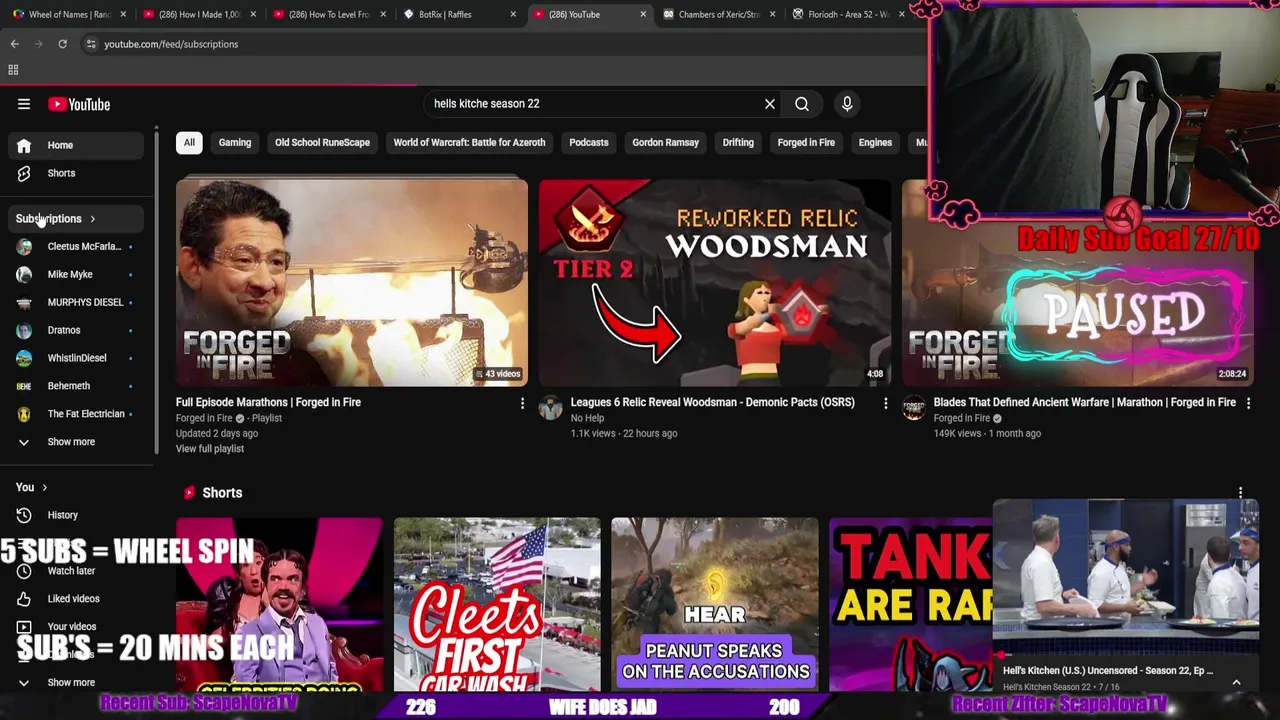Viewport: 1280px width, 720px height.
Task: Open Behemeth subscription
Action: (x=76, y=386)
